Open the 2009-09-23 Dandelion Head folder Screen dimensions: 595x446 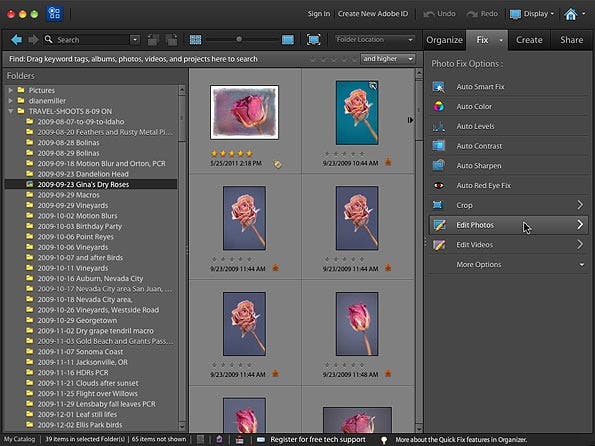(x=83, y=174)
